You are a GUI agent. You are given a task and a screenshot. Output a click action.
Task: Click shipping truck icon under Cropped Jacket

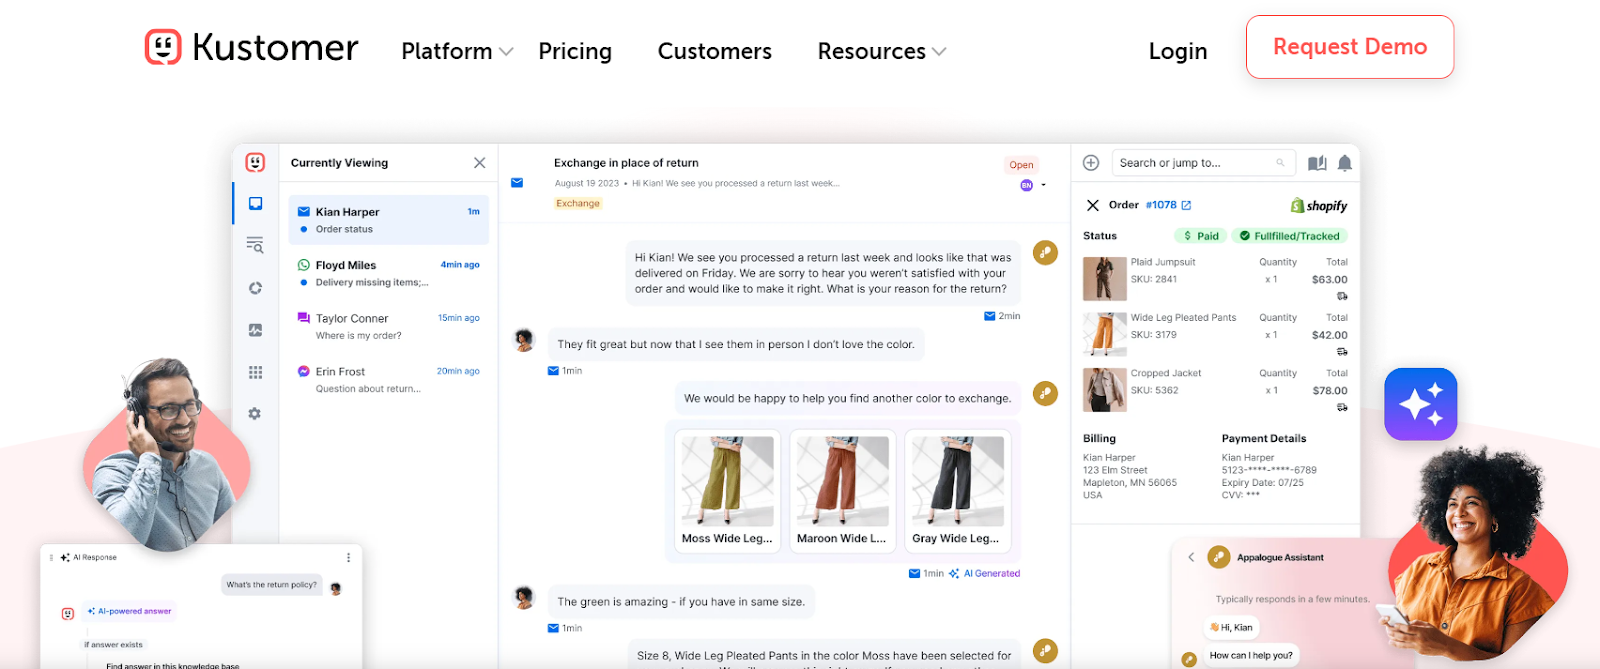(1342, 407)
